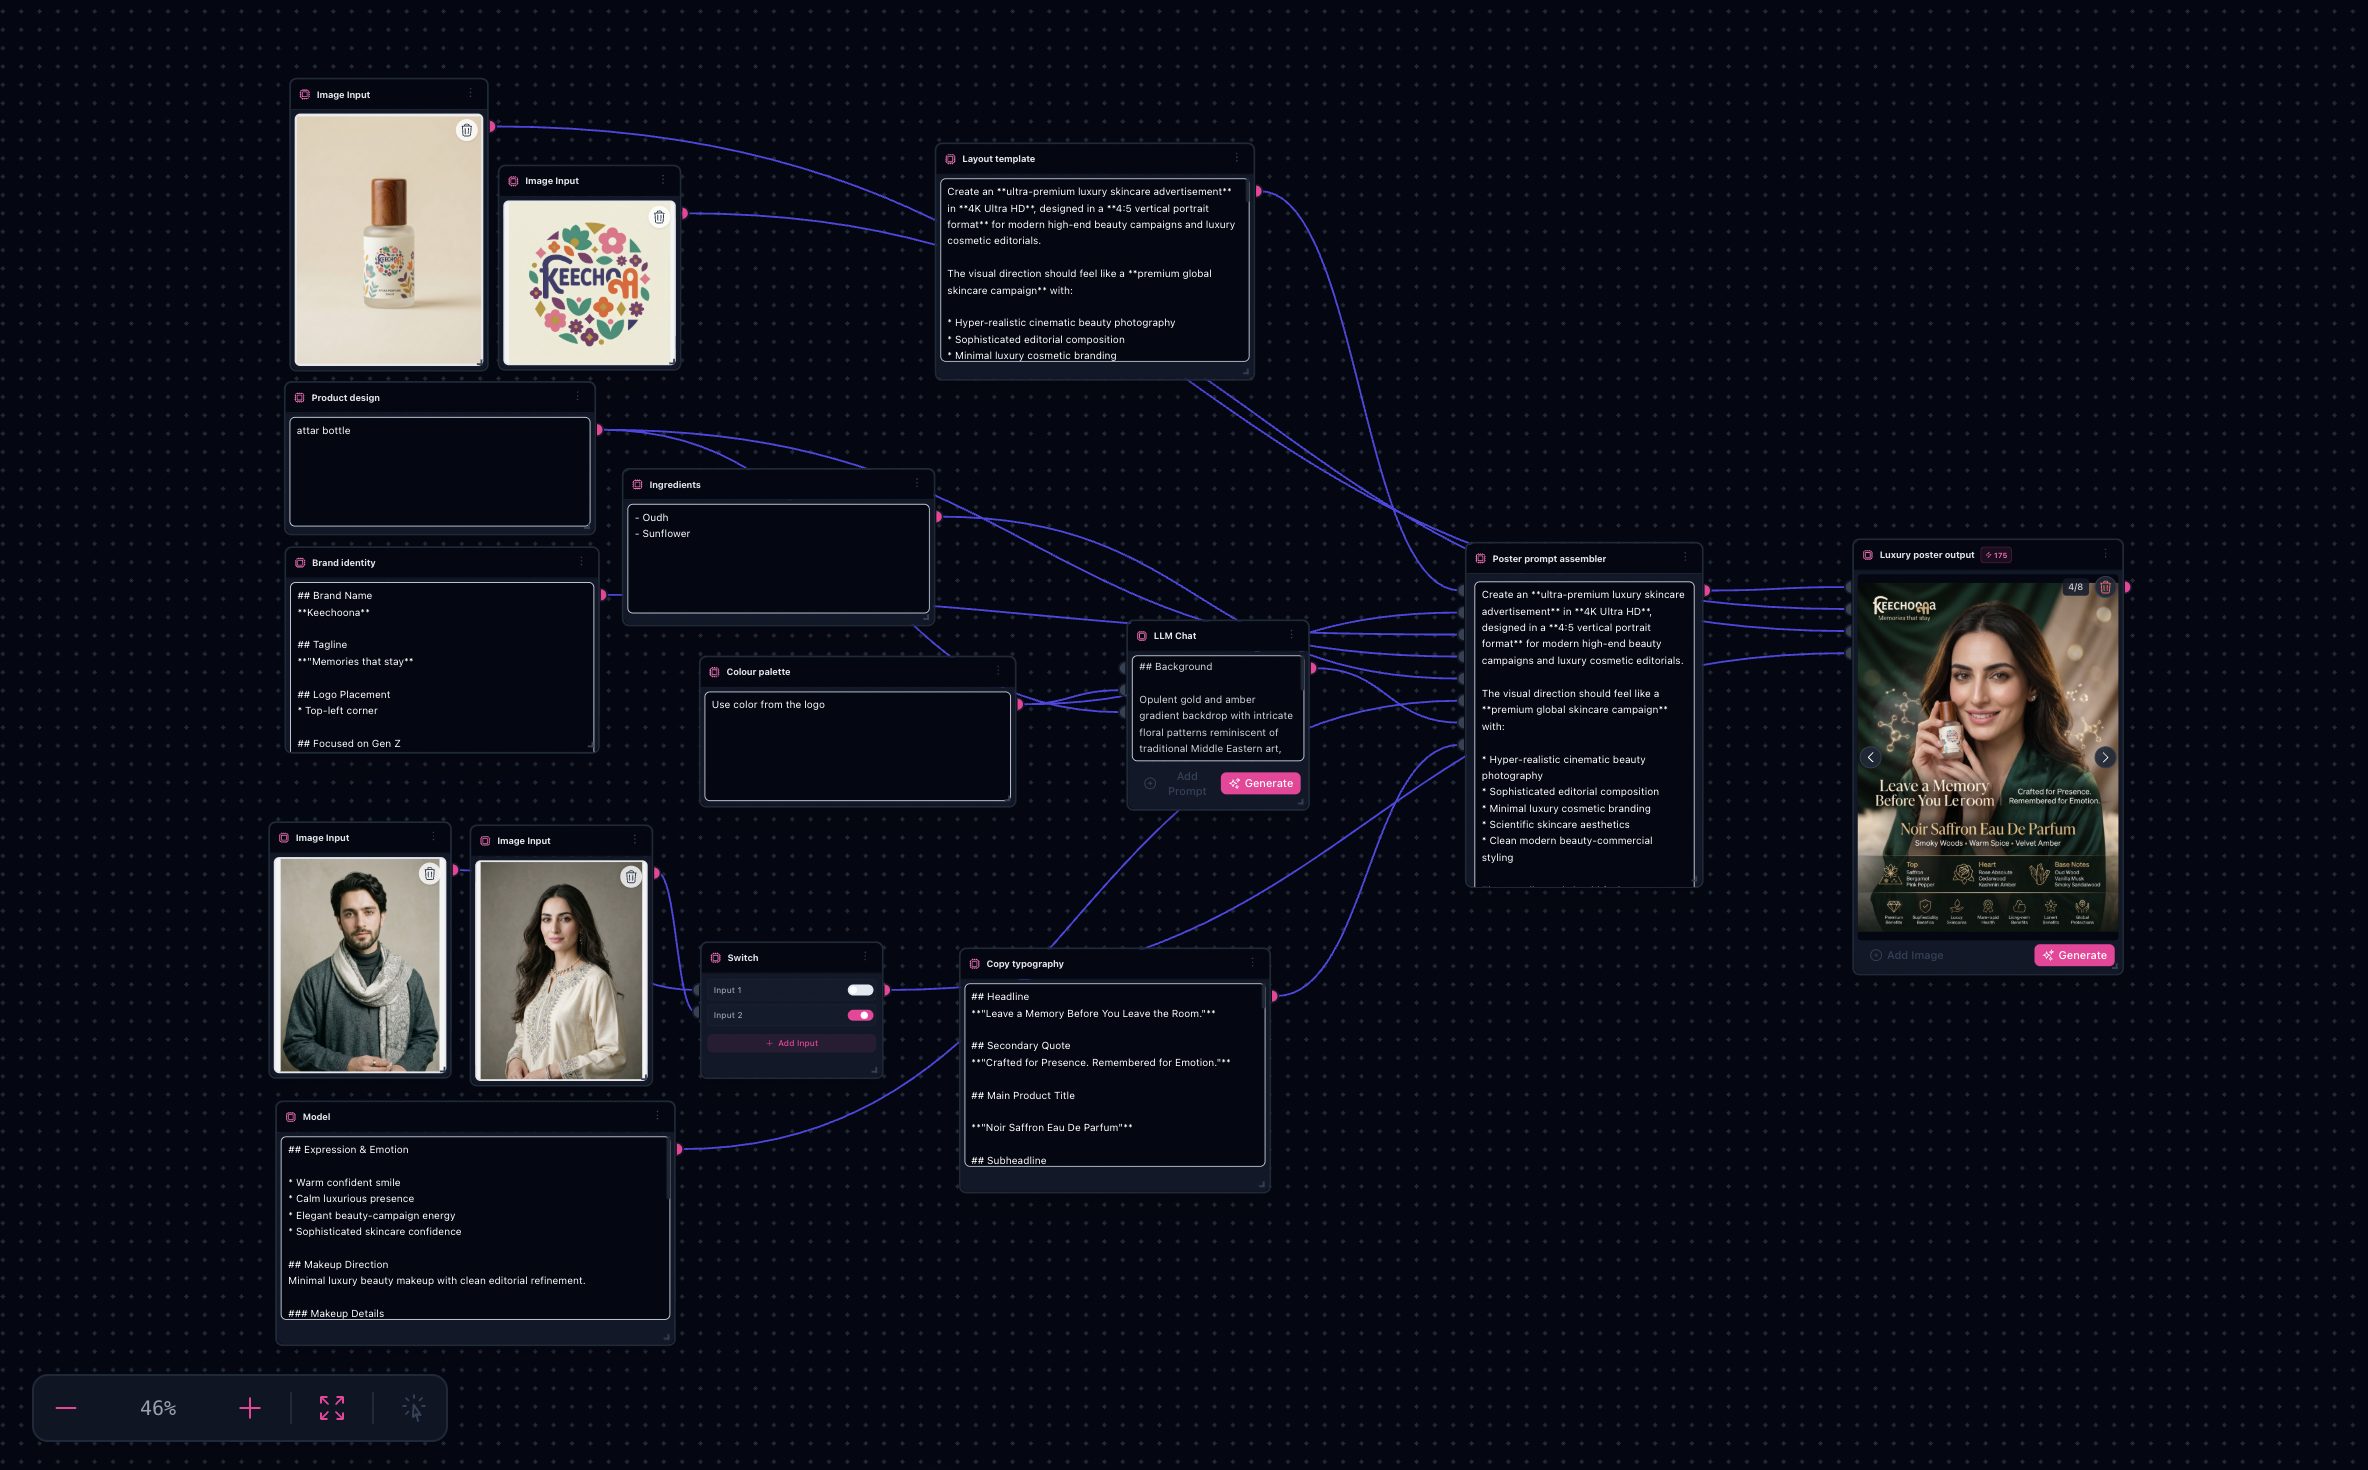2368x1470 pixels.
Task: Zoom out the canvas with minus icon
Action: click(66, 1408)
